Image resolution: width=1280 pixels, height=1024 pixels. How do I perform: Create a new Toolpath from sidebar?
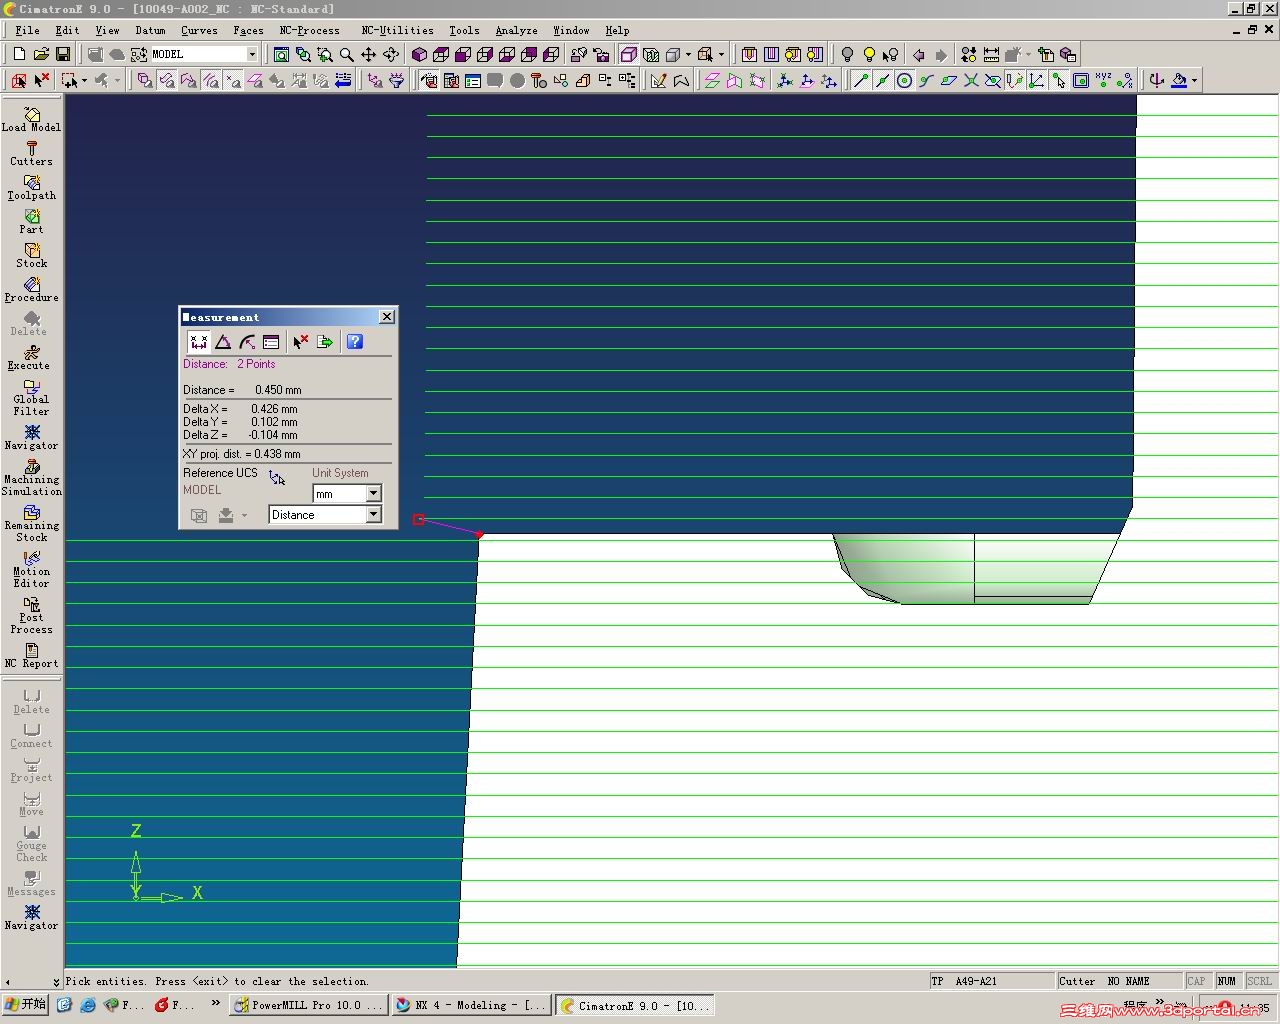(31, 188)
